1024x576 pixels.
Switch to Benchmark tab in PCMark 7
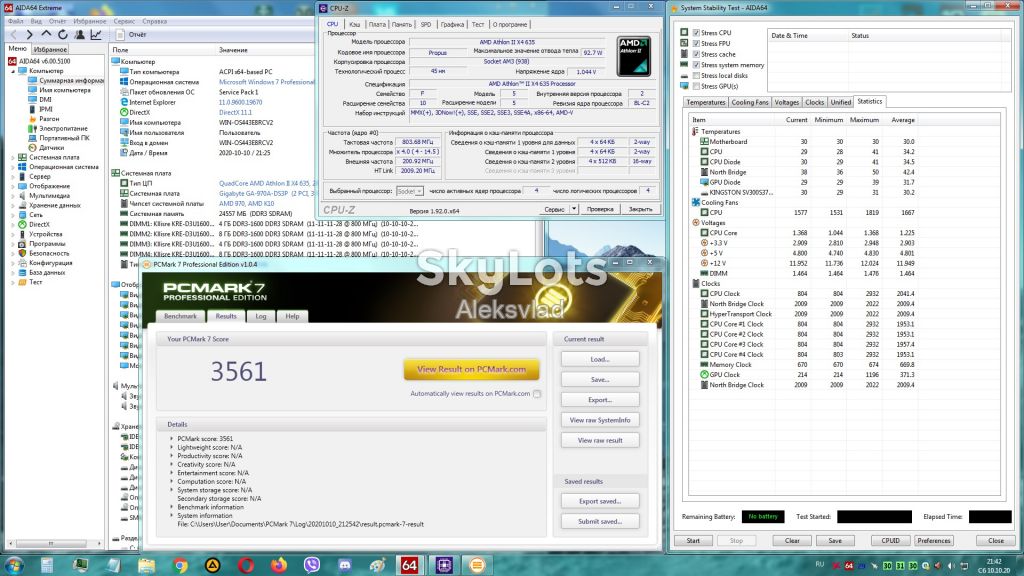pos(180,316)
